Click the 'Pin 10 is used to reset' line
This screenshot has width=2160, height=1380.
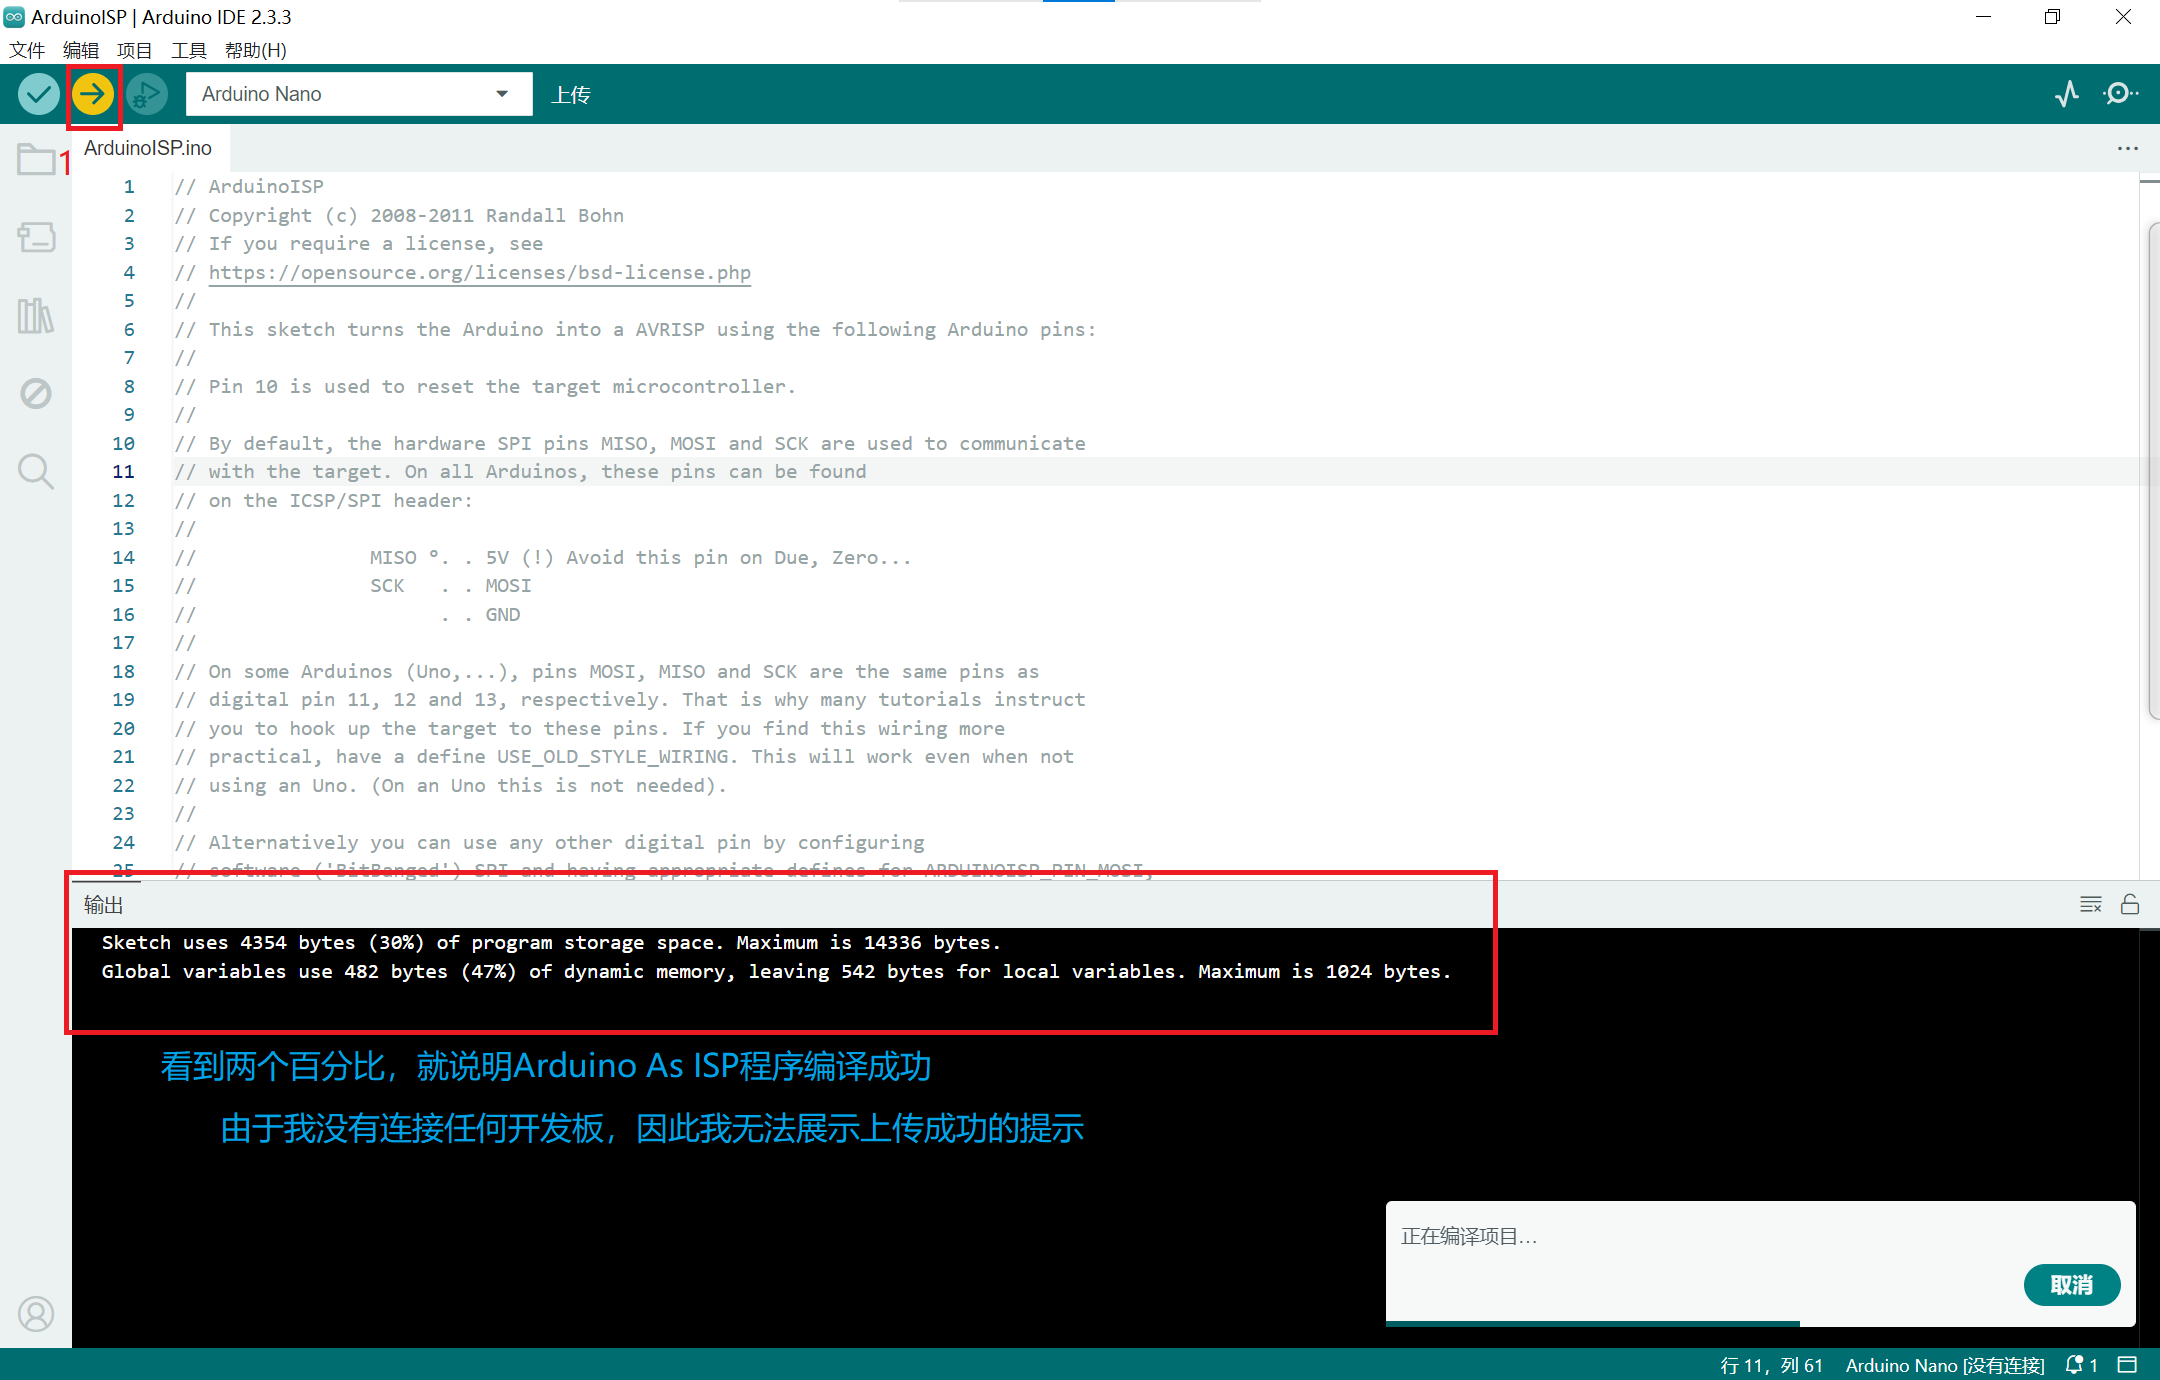point(485,386)
